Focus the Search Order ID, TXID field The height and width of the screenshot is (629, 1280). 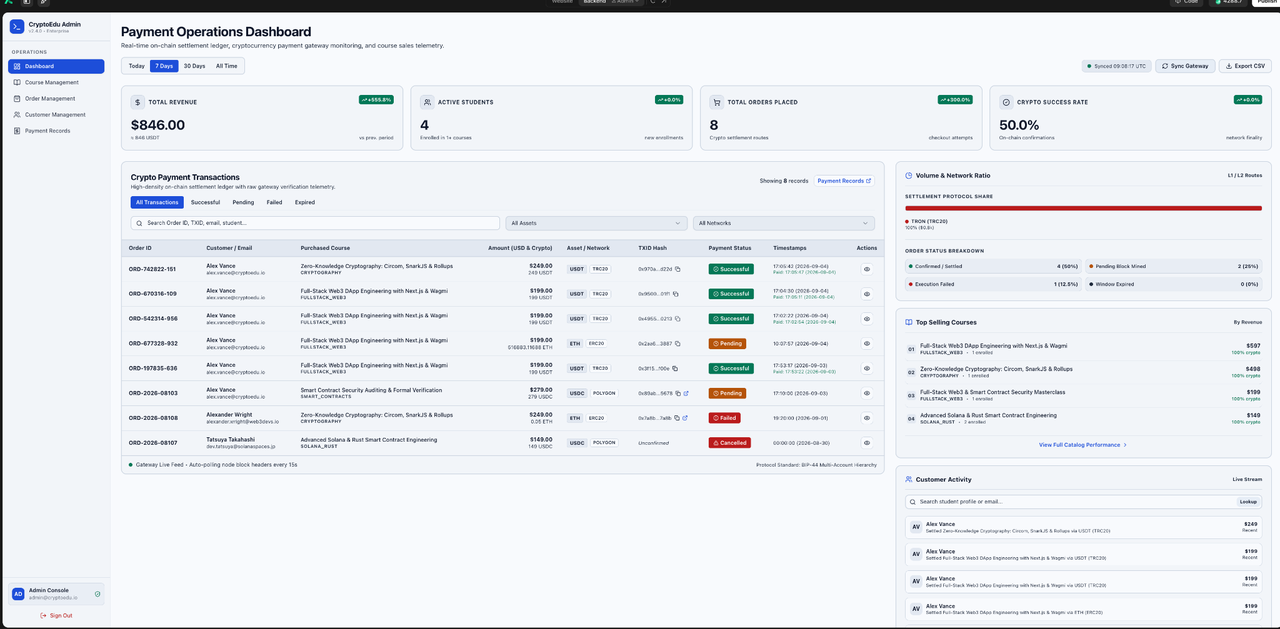(x=315, y=223)
